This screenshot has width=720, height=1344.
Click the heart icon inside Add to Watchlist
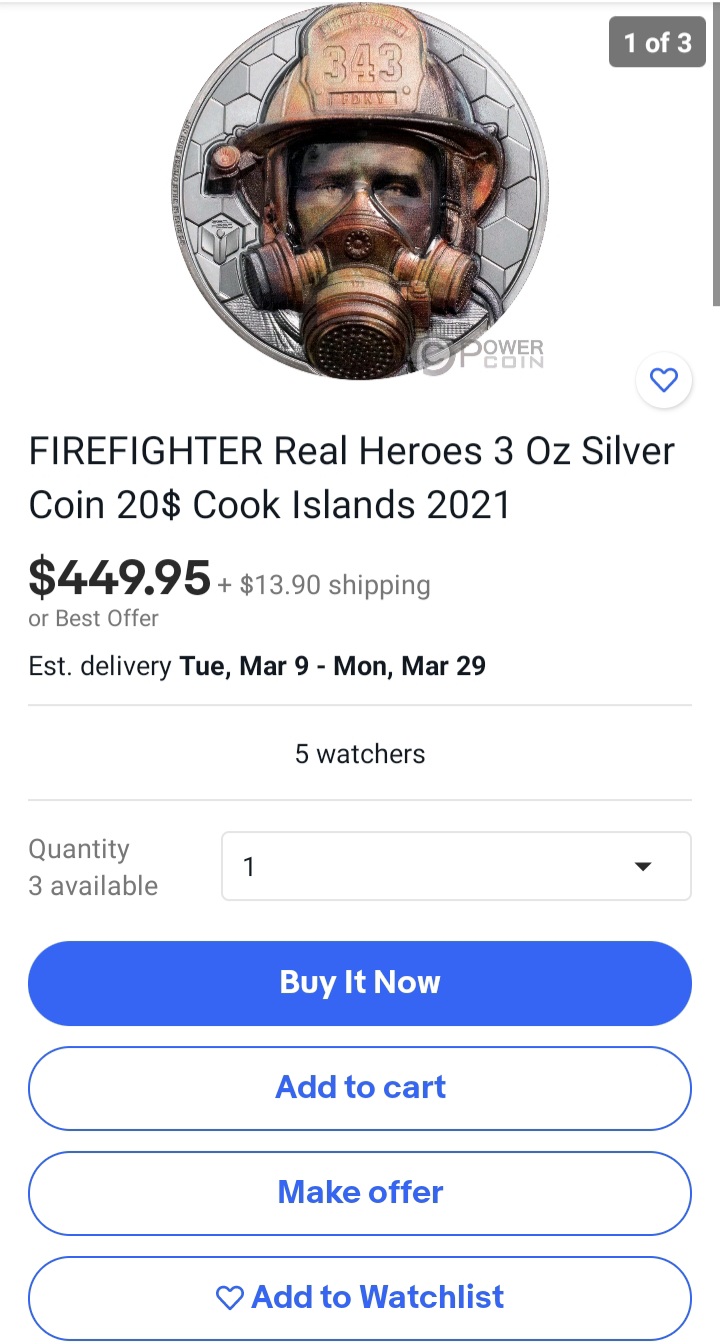pos(230,1298)
